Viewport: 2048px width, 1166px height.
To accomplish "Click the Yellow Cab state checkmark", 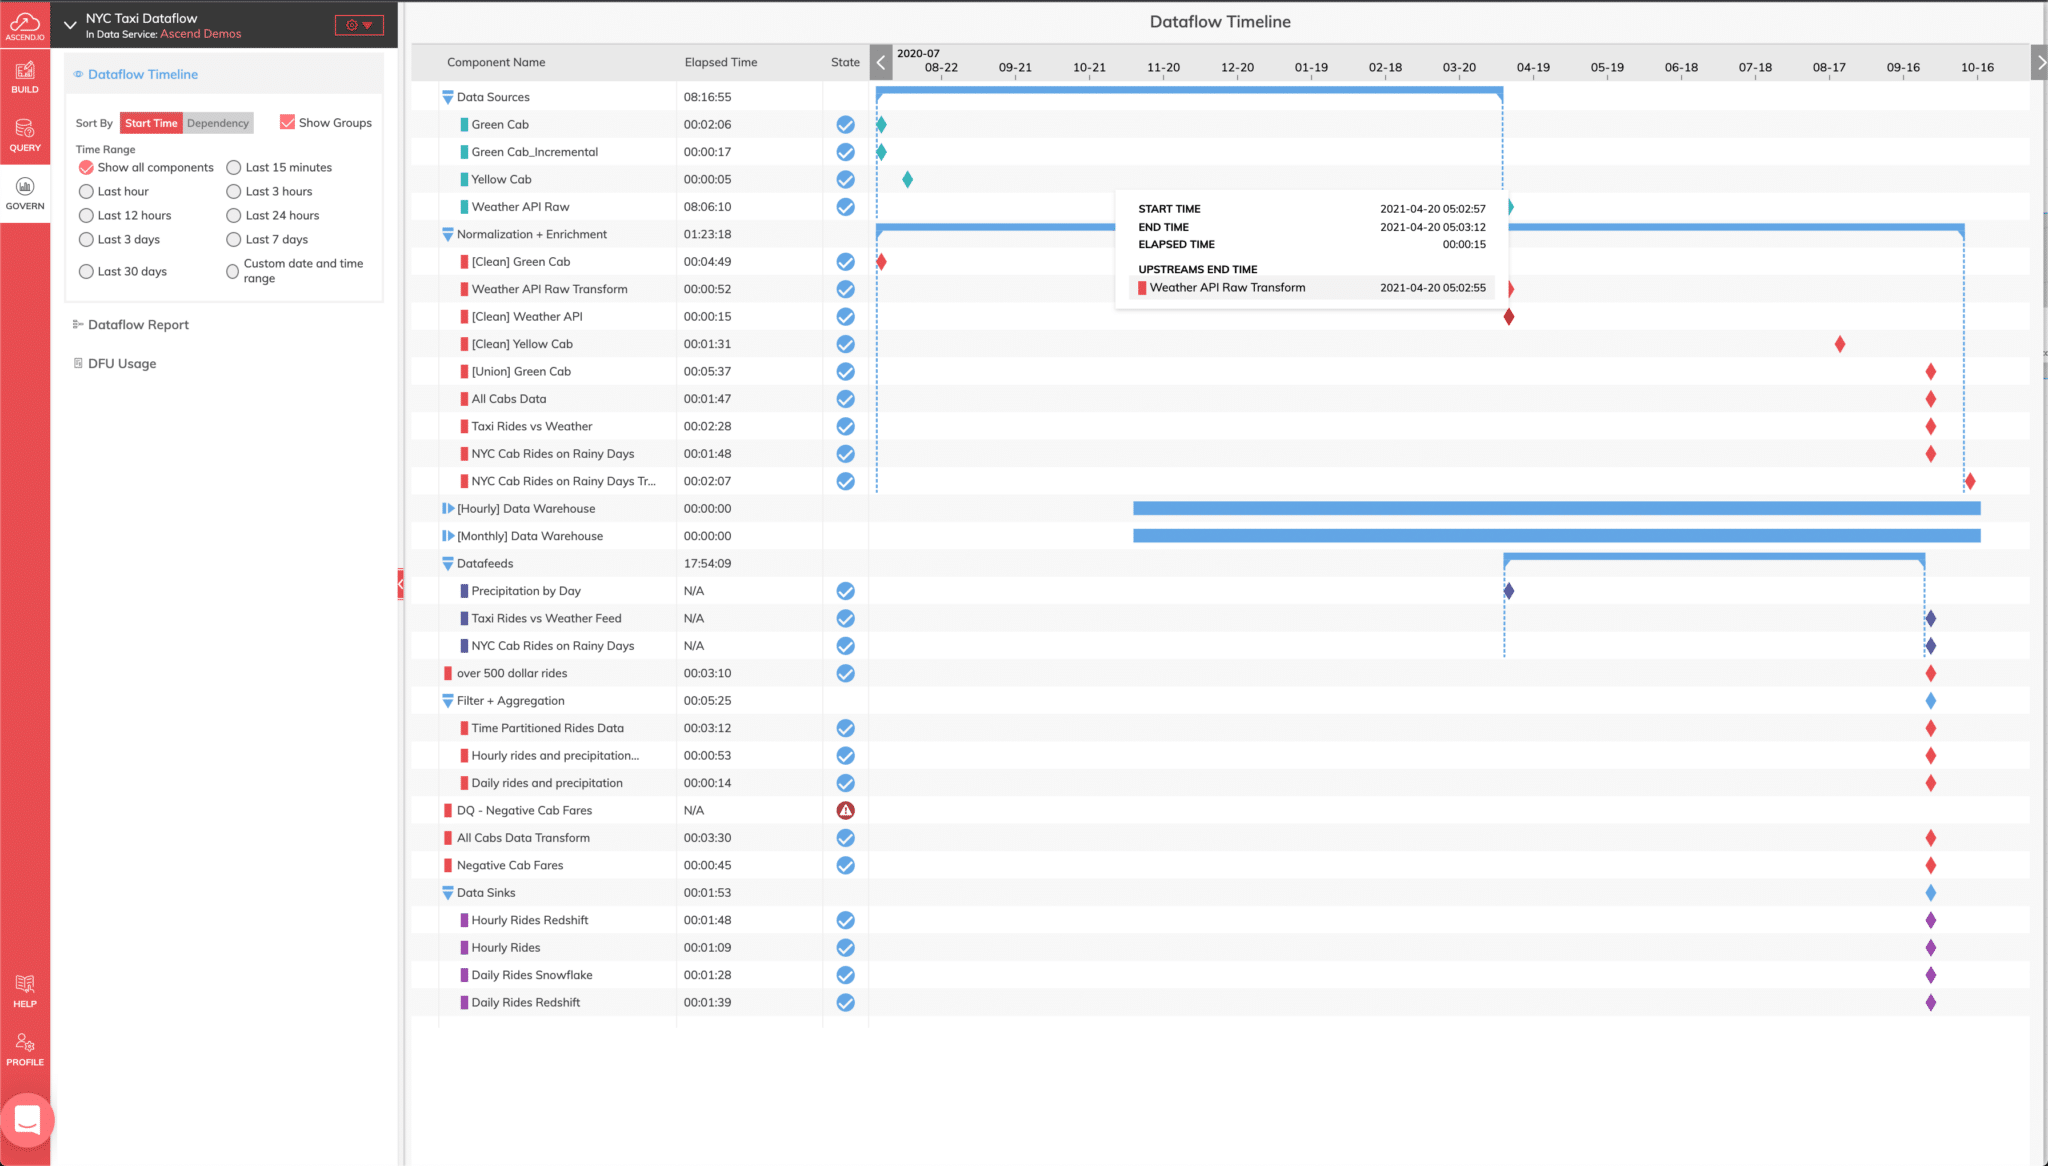I will click(x=845, y=180).
